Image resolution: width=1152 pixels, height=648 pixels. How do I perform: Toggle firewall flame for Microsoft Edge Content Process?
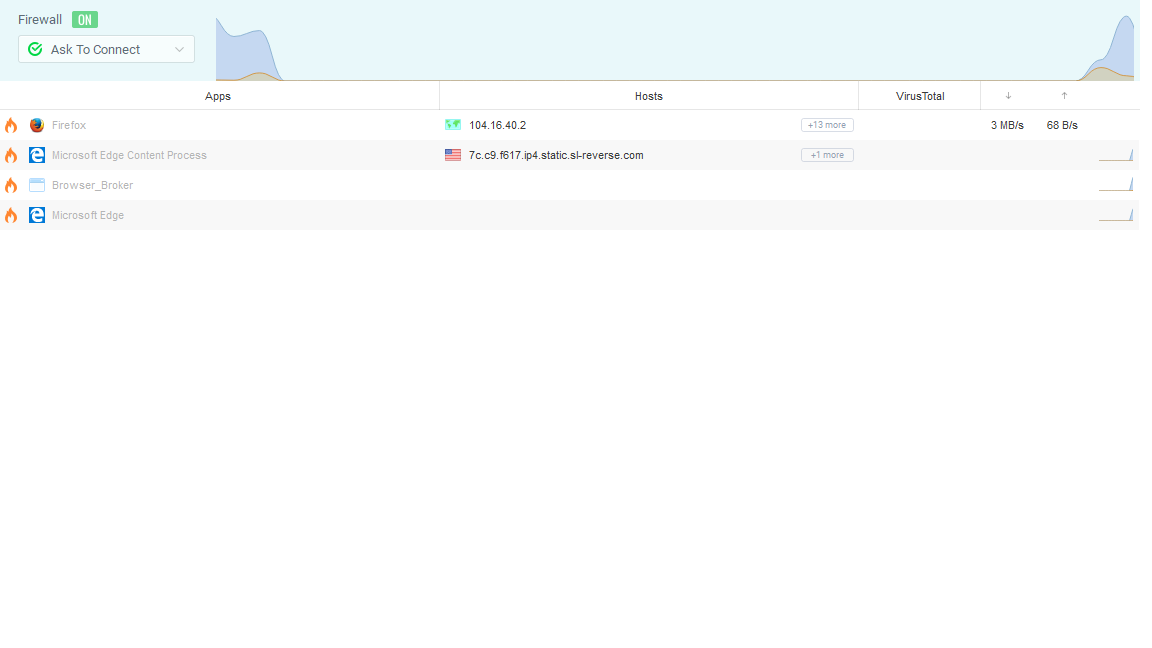(x=11, y=156)
